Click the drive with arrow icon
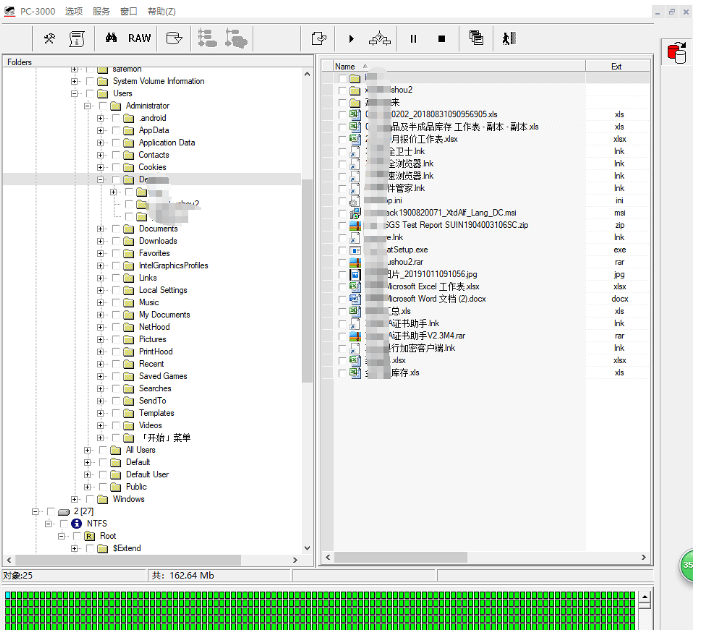The width and height of the screenshot is (701, 630). click(x=174, y=38)
